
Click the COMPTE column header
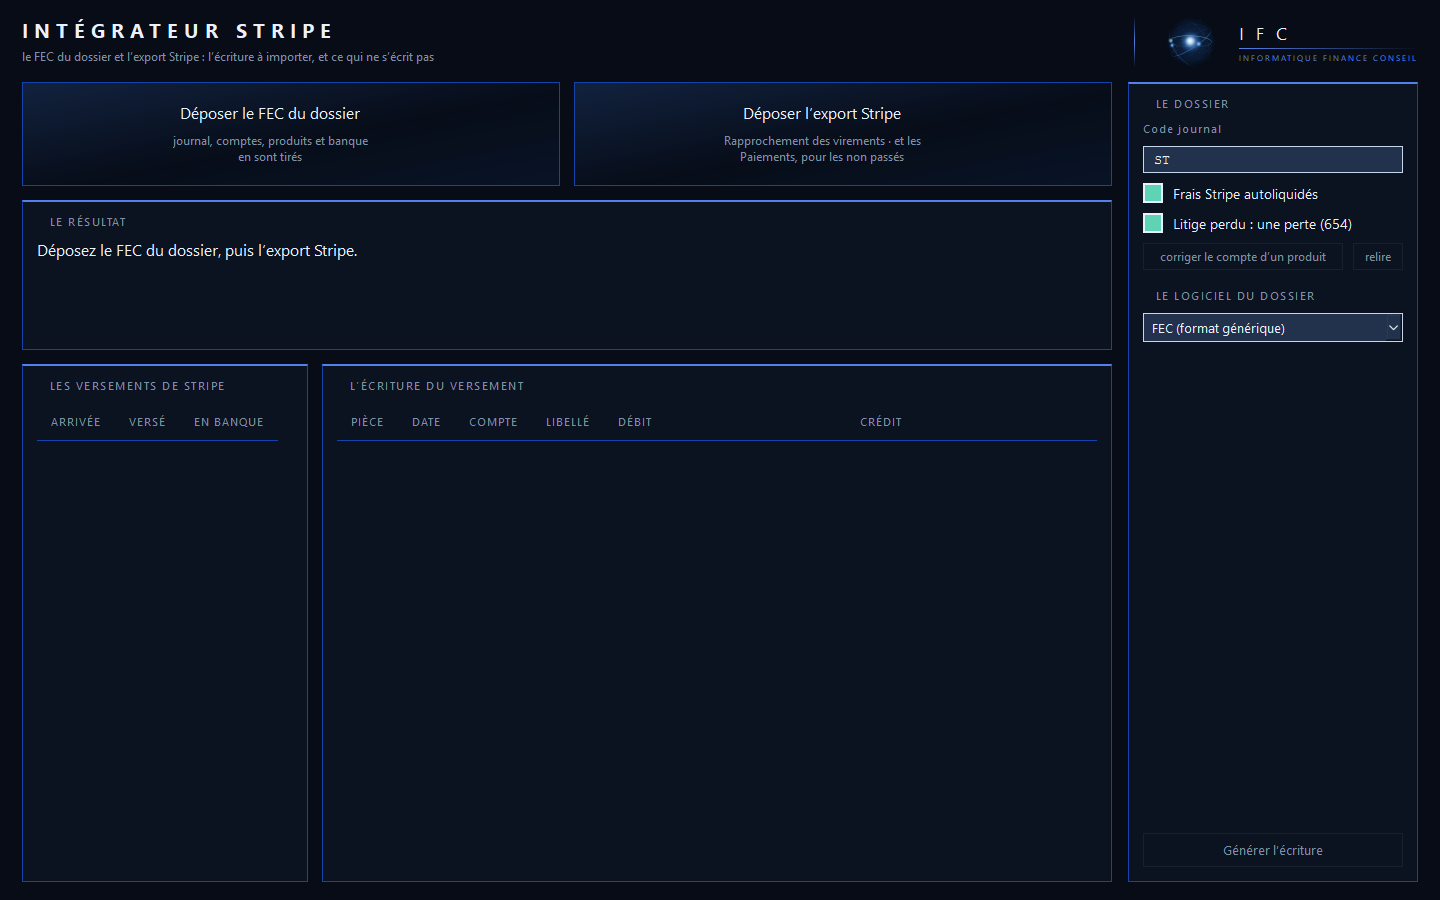(x=493, y=422)
